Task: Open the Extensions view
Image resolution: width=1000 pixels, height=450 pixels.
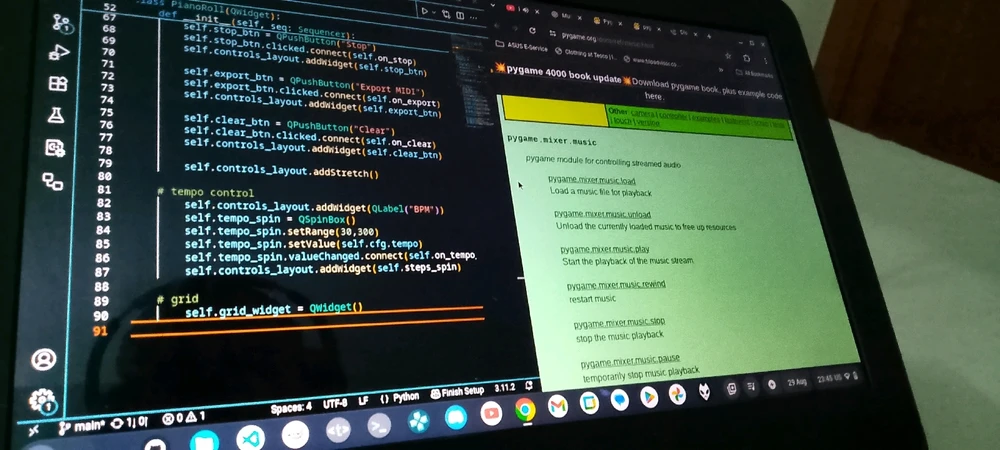Action: [57, 84]
